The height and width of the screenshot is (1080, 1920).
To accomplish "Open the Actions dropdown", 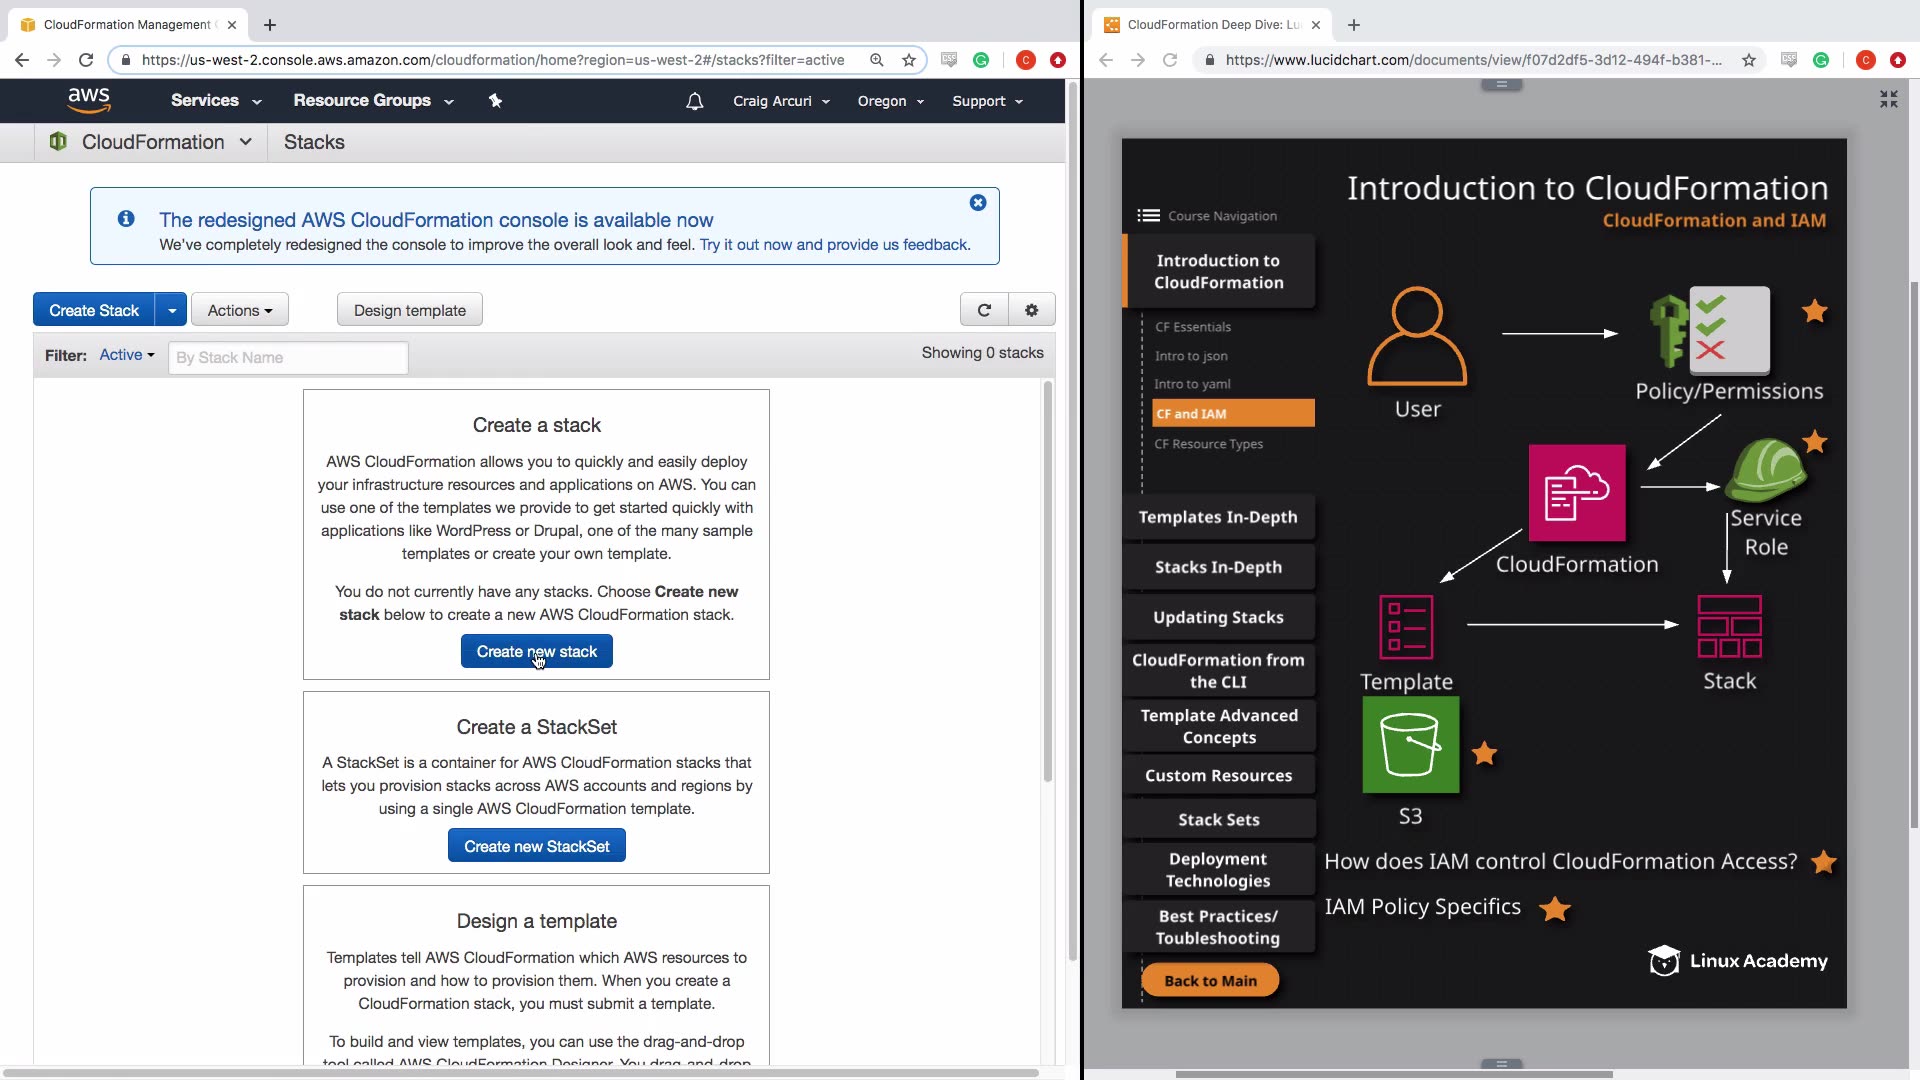I will click(x=239, y=310).
